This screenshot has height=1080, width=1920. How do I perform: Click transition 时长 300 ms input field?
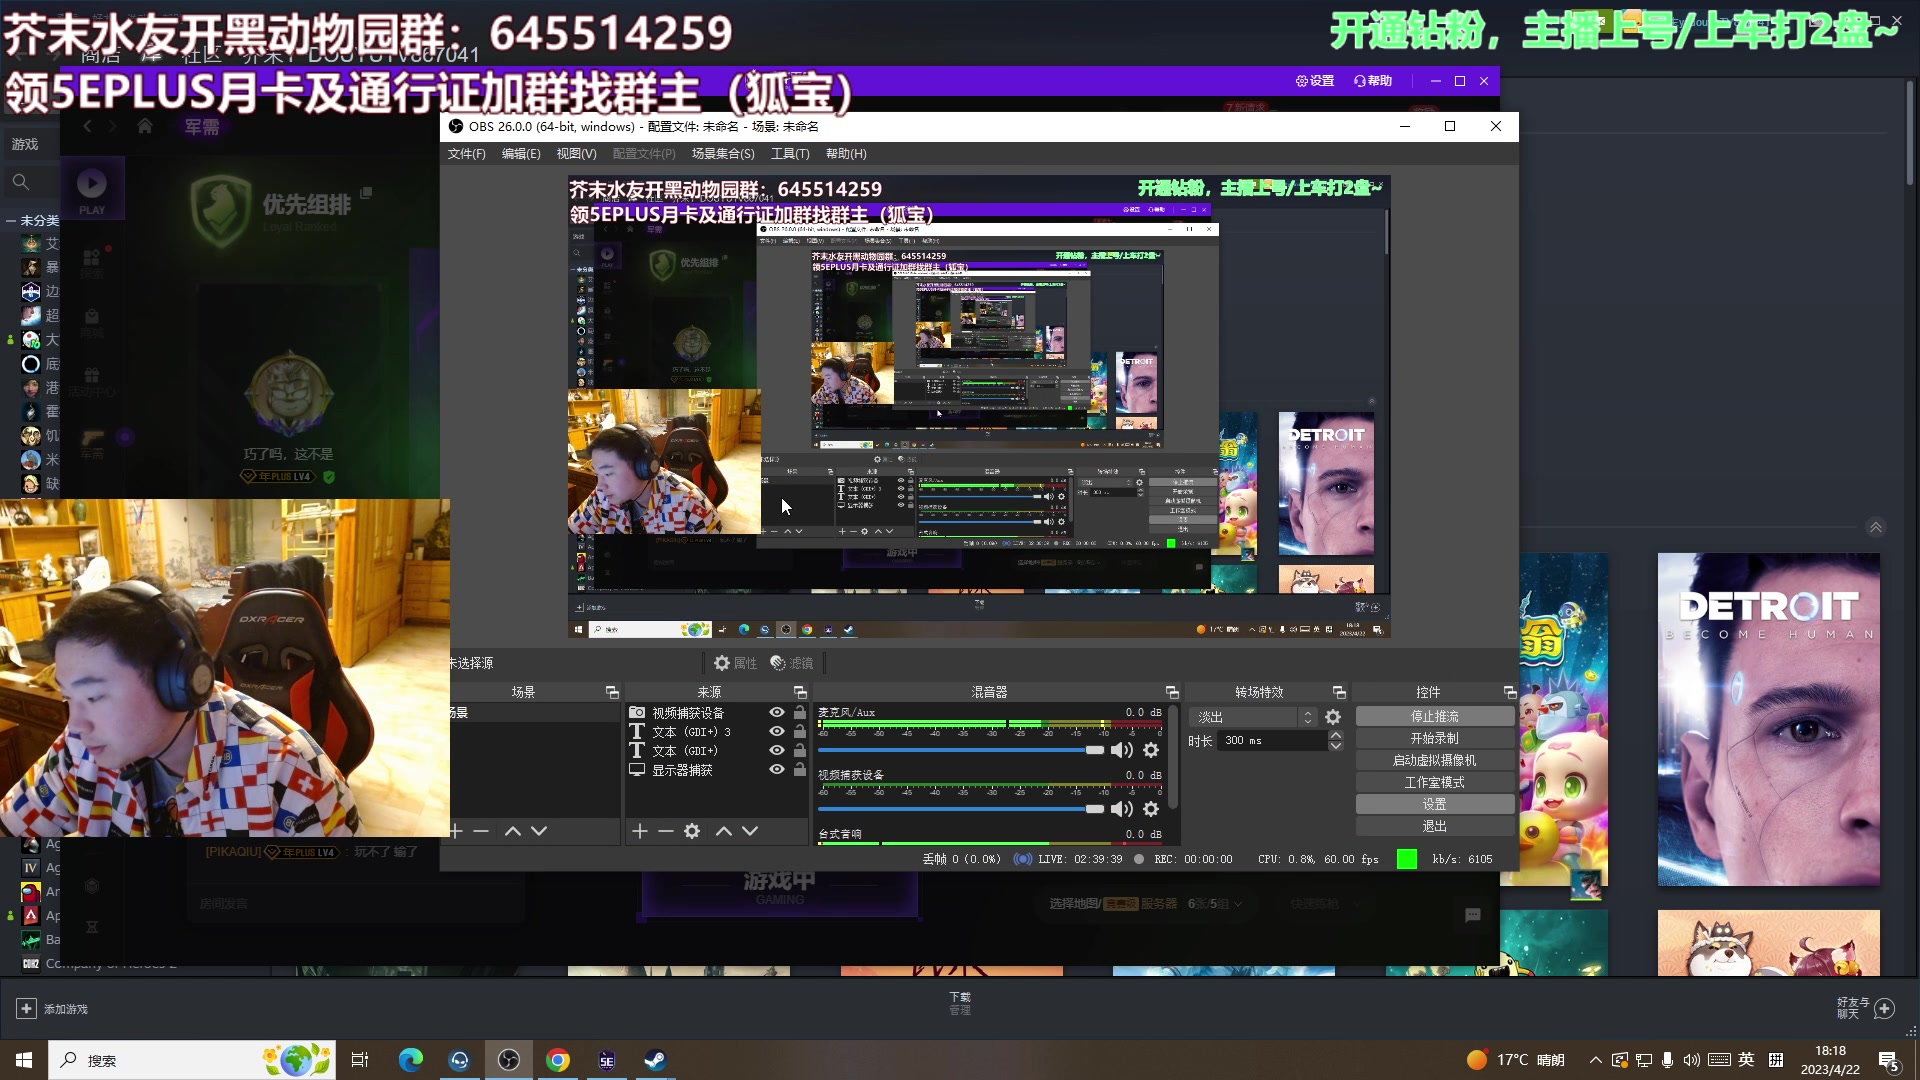point(1272,741)
